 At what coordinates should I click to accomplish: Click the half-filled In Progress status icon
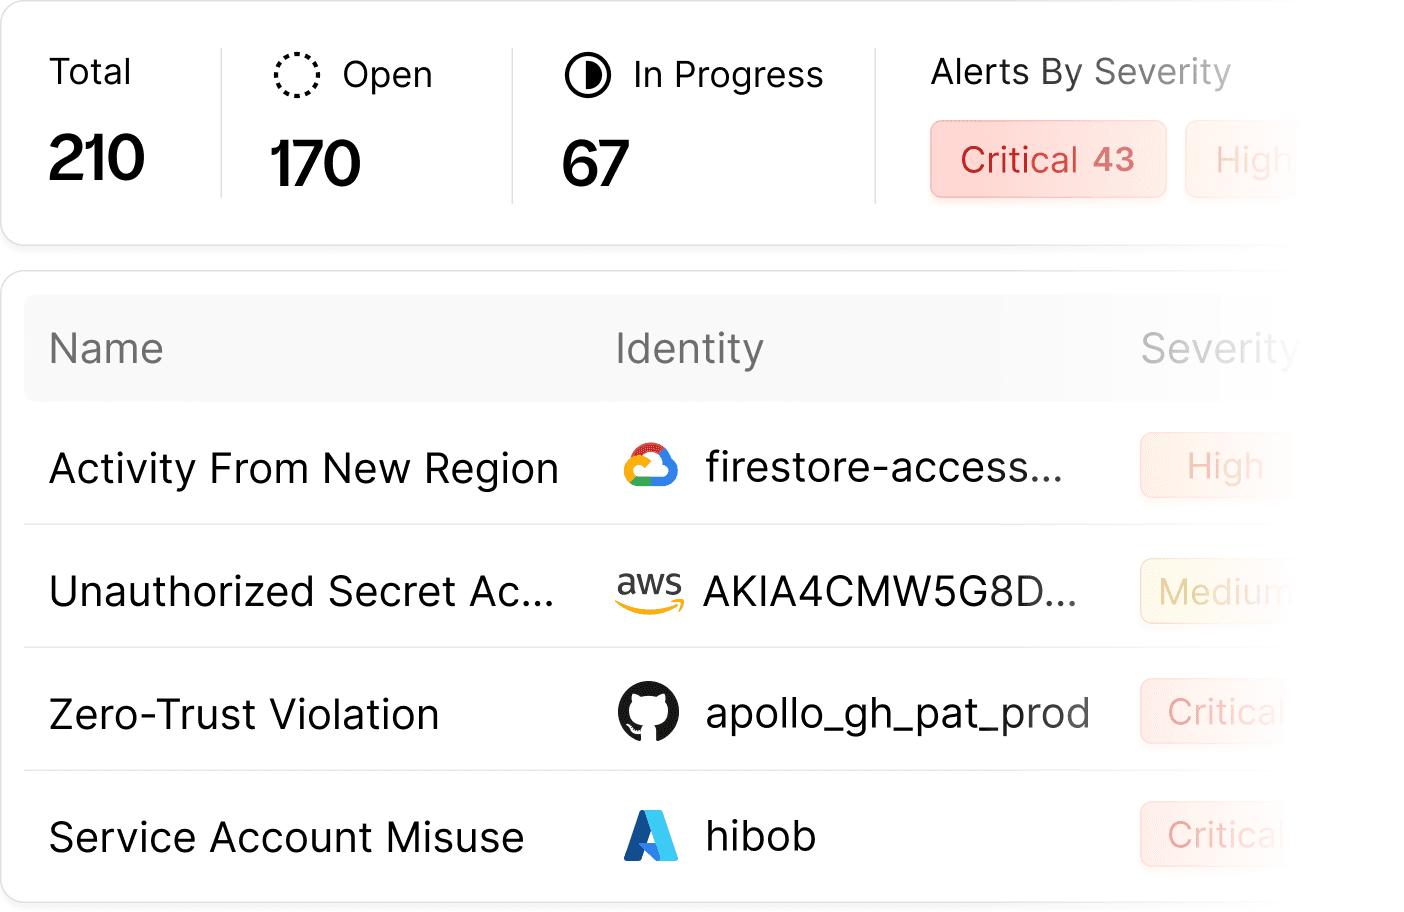tap(588, 75)
